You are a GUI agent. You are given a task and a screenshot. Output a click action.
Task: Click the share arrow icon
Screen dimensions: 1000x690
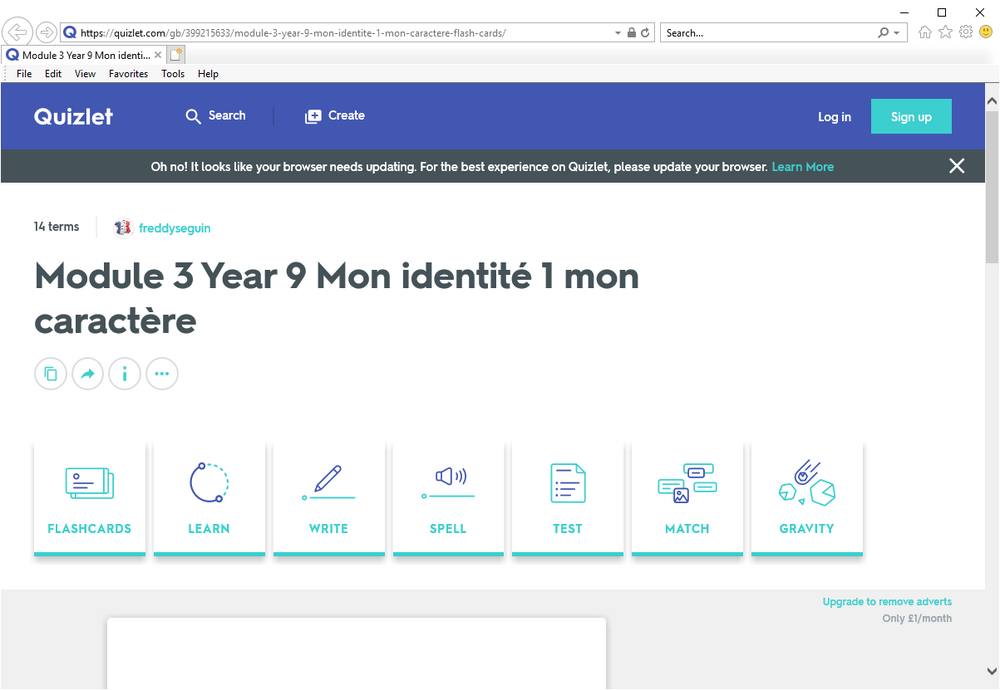pyautogui.click(x=87, y=374)
